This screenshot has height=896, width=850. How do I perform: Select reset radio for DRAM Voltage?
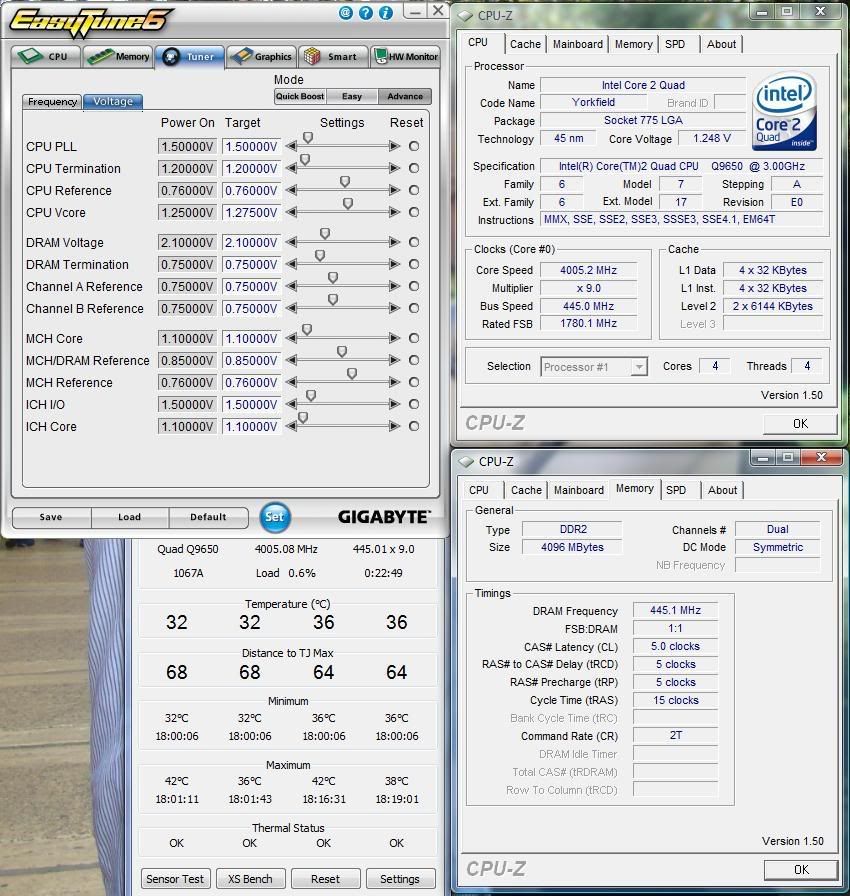414,242
